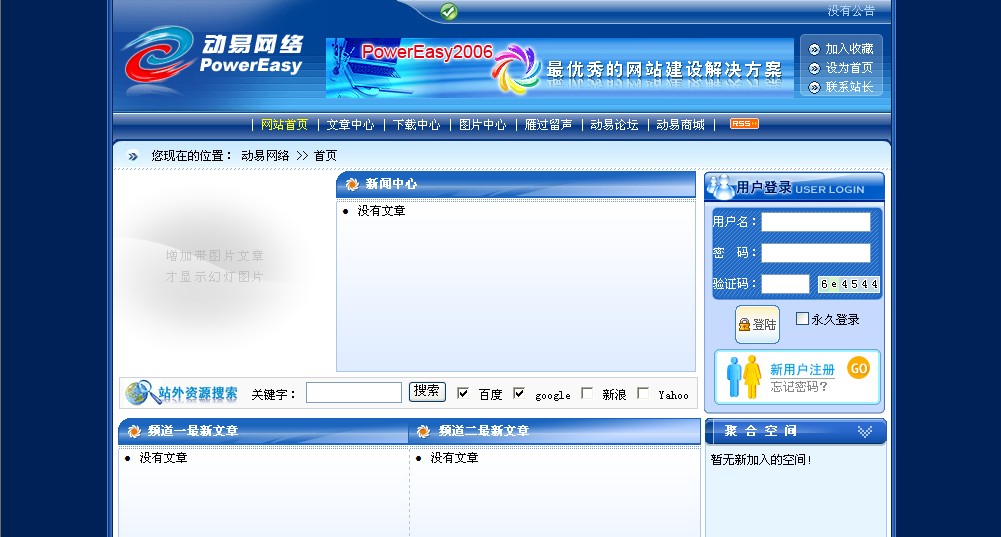Screen dimensions: 1001x537
Task: Open 网站首页 in the nav bar
Action: pyautogui.click(x=284, y=125)
